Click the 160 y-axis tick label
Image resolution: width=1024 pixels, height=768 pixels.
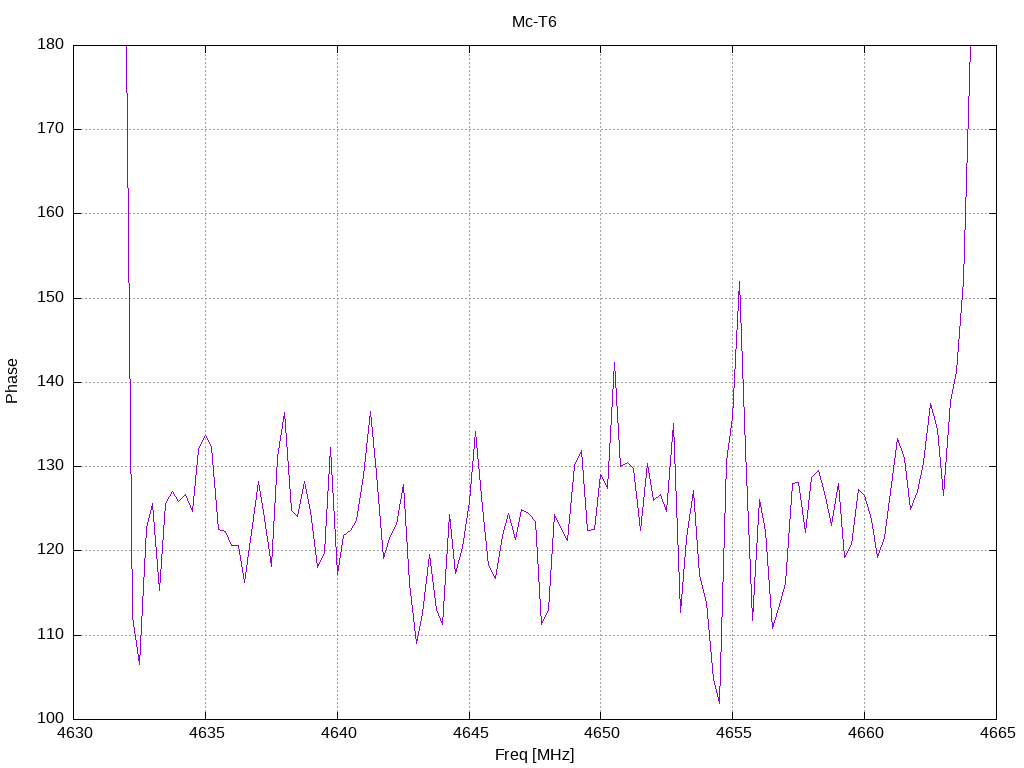coord(51,213)
